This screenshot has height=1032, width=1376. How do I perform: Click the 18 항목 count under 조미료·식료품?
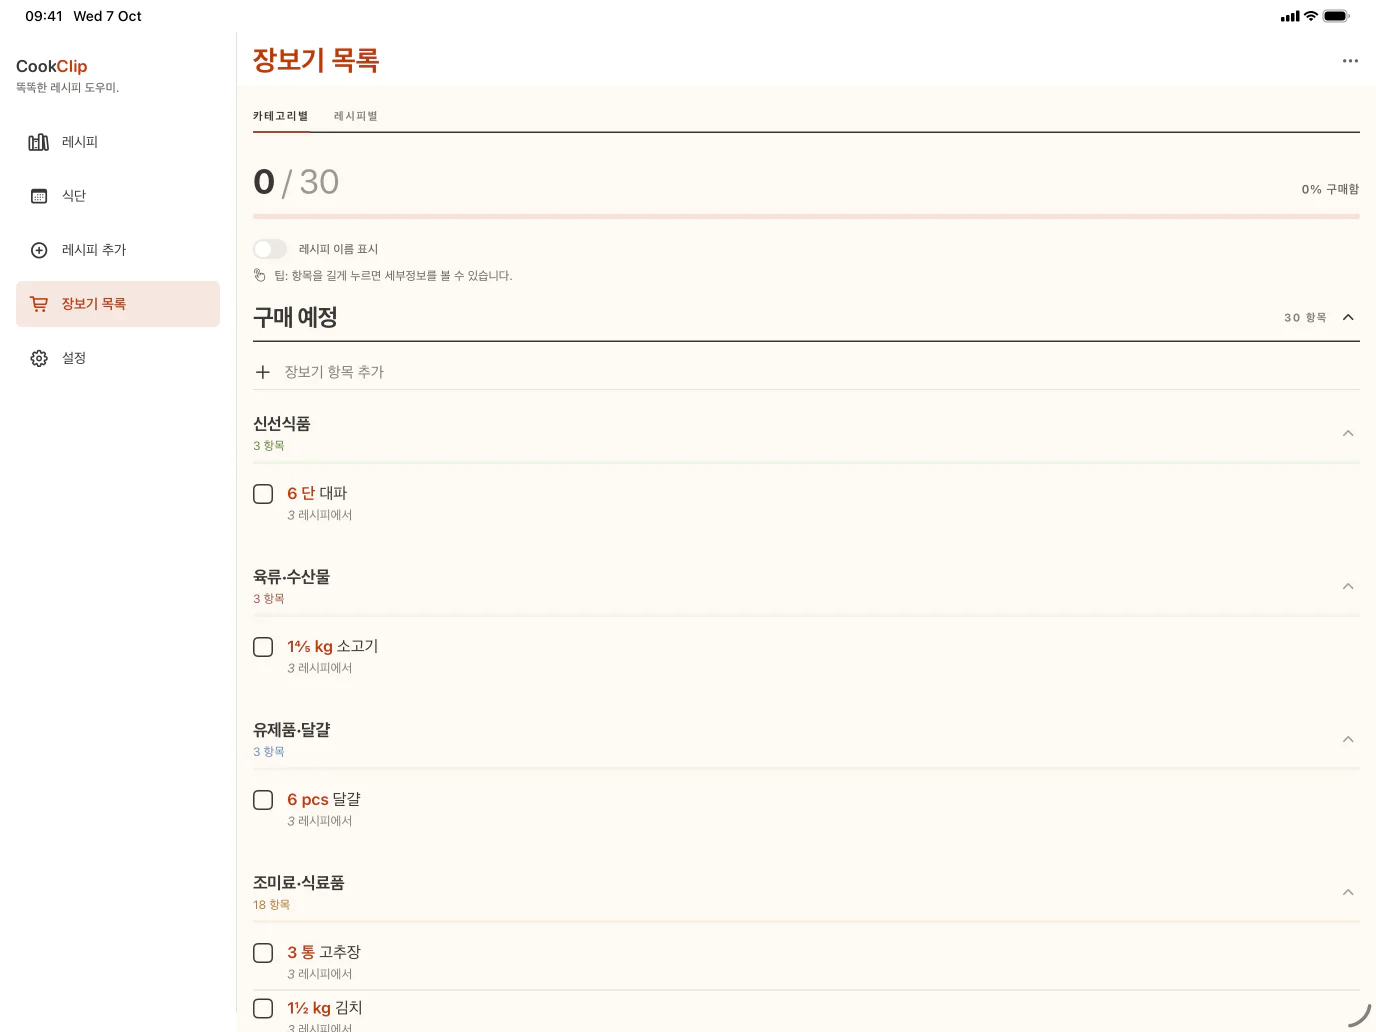coord(271,905)
